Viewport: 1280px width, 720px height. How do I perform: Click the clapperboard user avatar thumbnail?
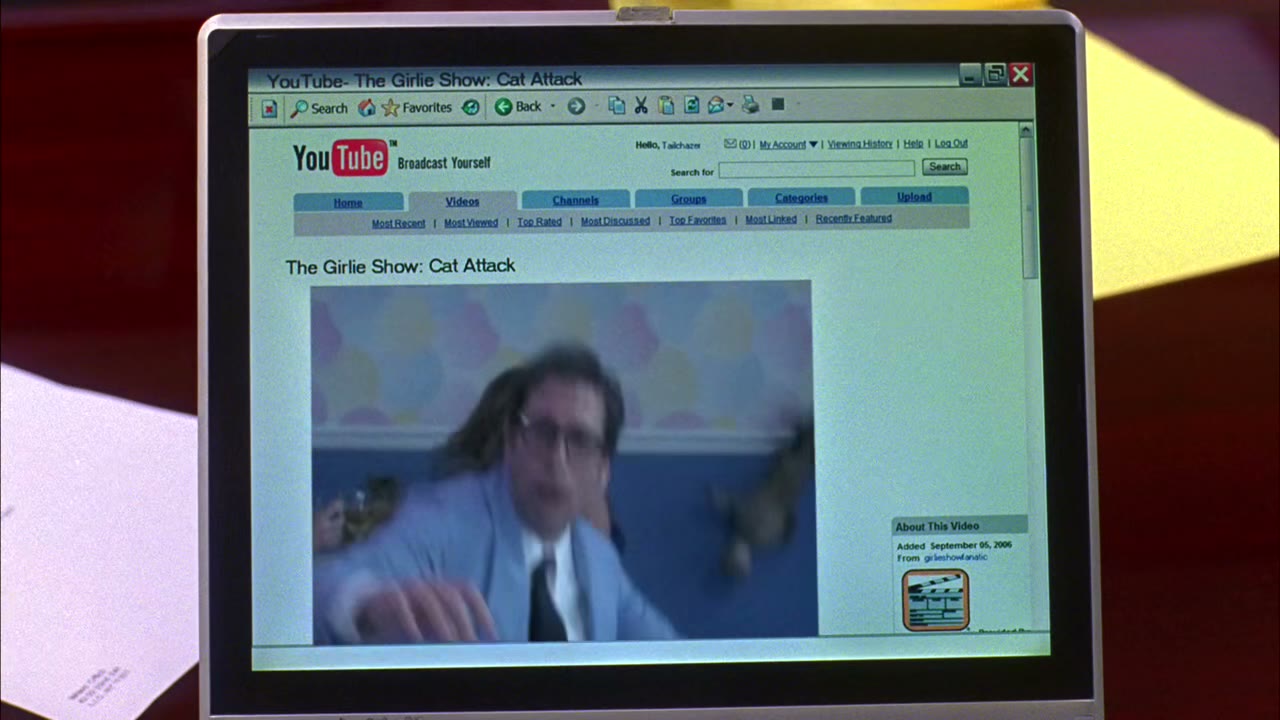coord(935,599)
